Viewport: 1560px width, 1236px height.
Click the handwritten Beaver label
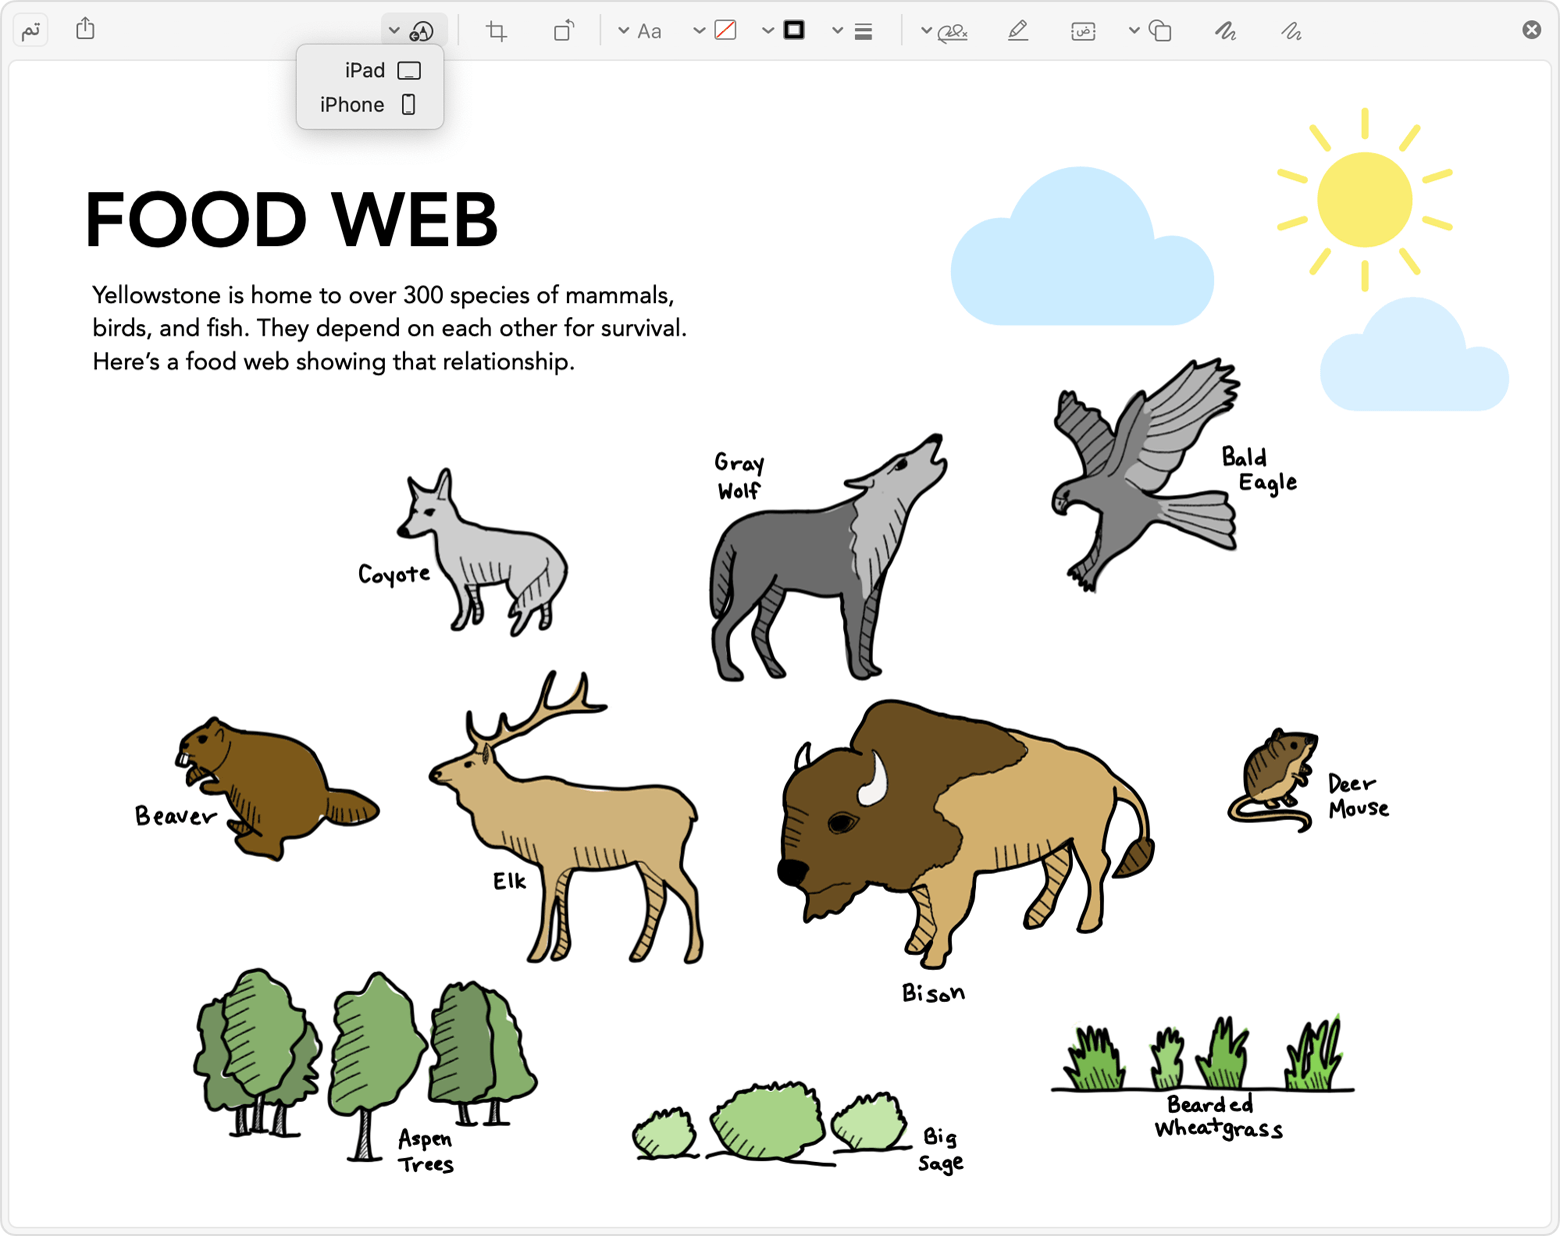(x=175, y=816)
